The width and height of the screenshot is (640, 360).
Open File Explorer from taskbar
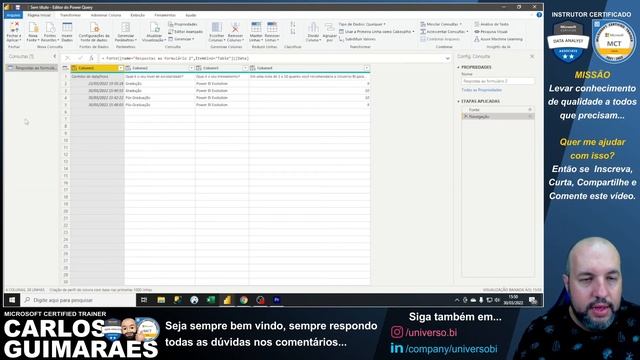click(x=161, y=300)
